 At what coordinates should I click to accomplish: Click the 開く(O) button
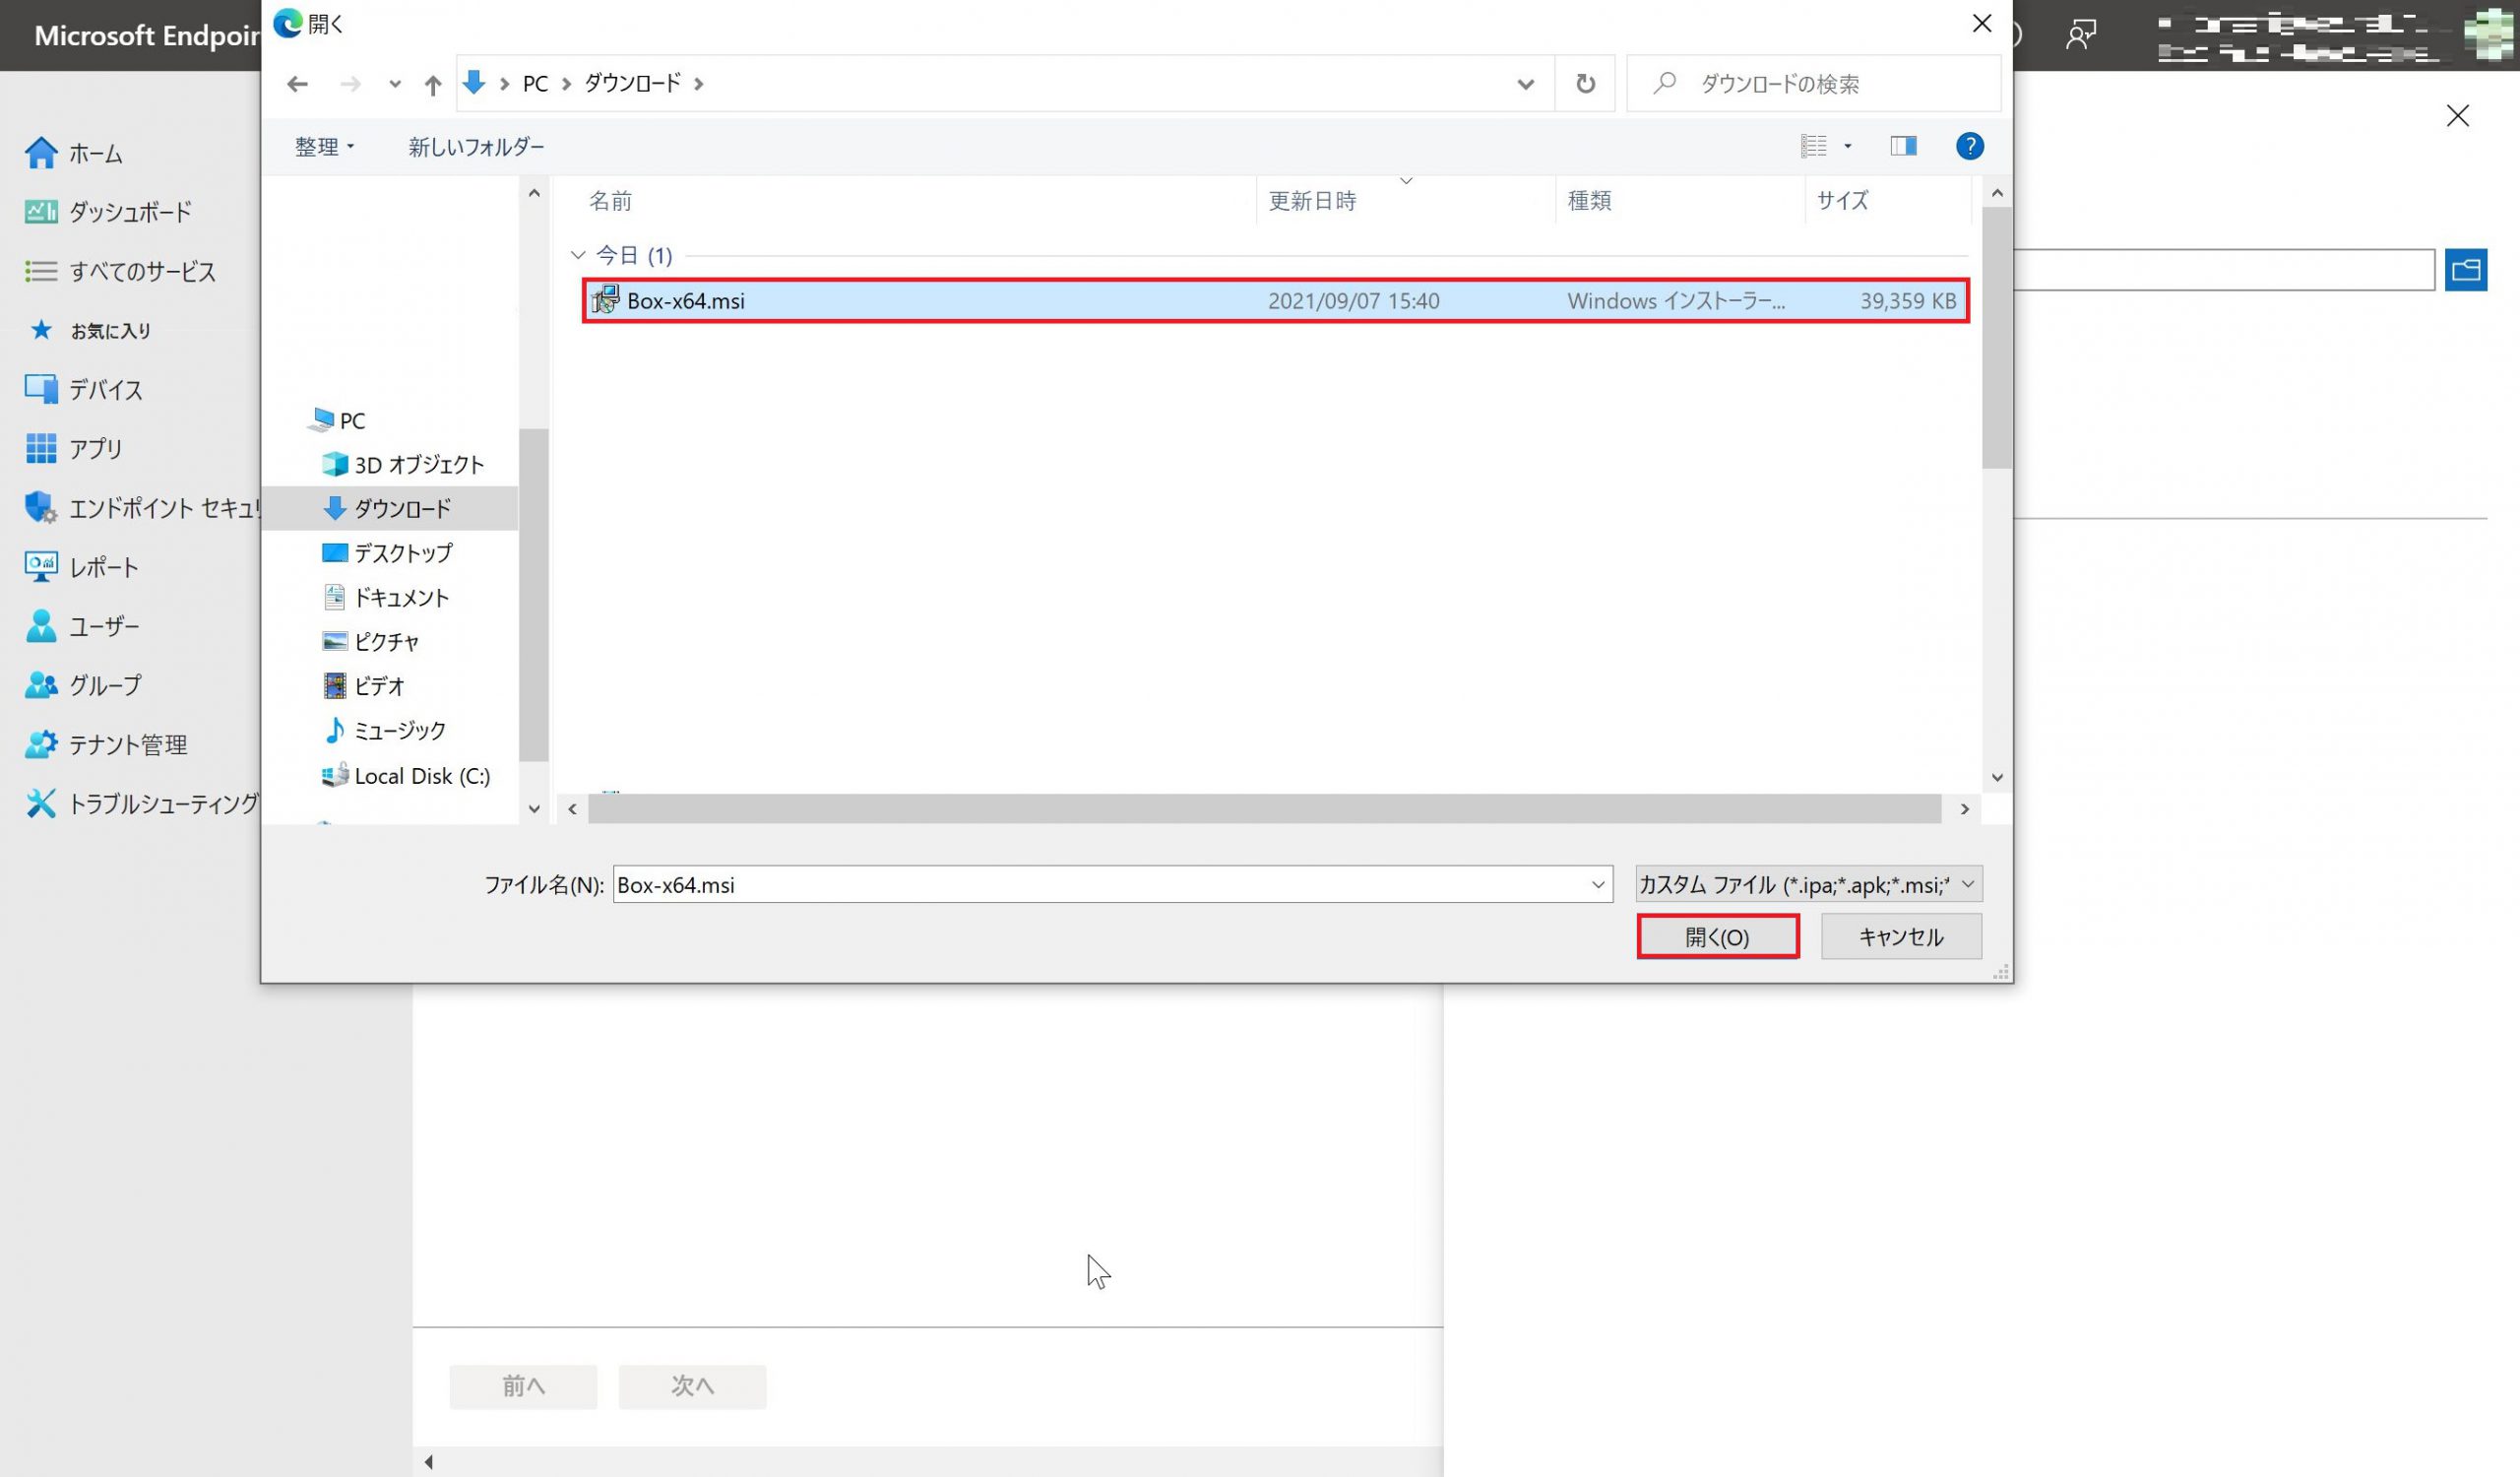(x=1717, y=936)
